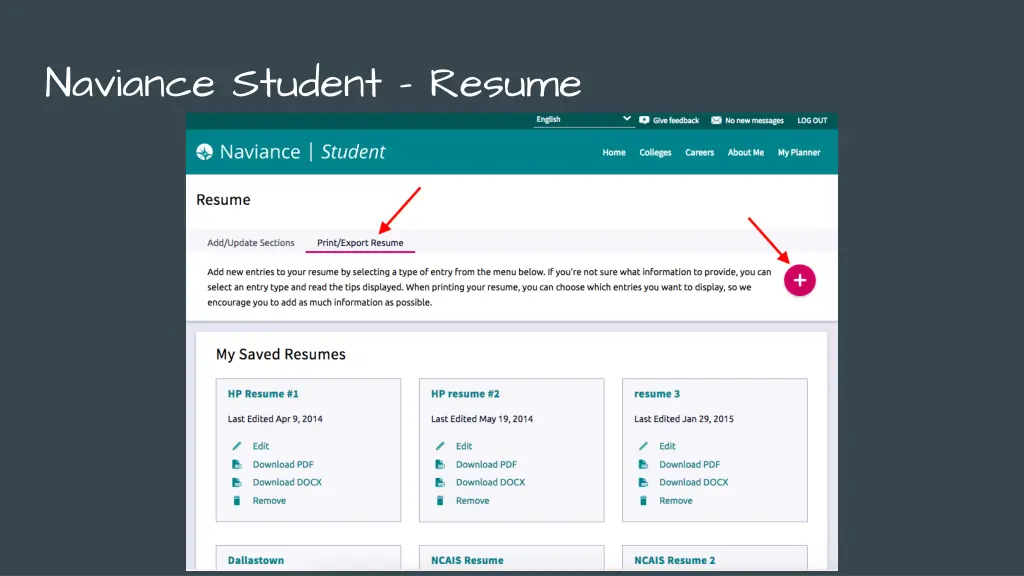1024x576 pixels.
Task: Click the Naviance Student - Resume slide title
Action: [x=313, y=83]
